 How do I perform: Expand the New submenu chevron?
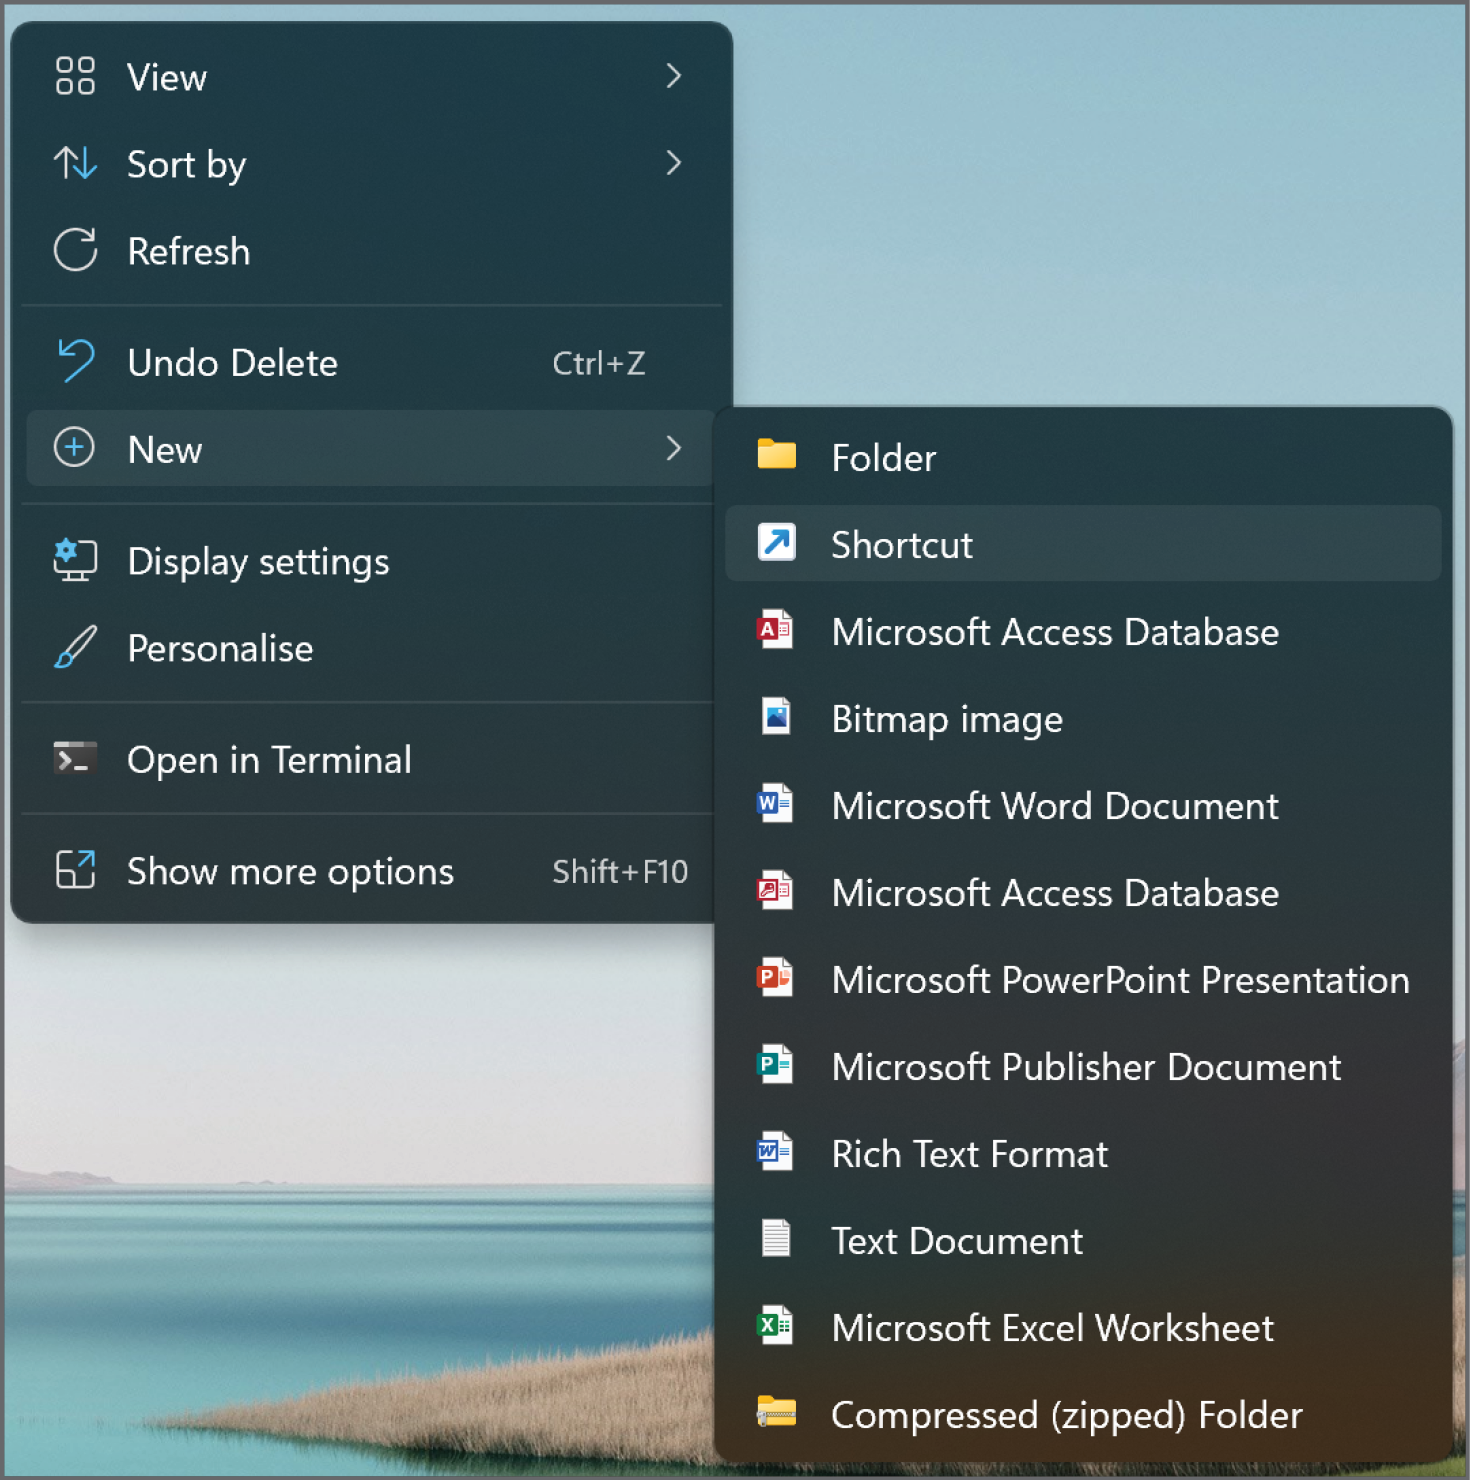click(674, 448)
